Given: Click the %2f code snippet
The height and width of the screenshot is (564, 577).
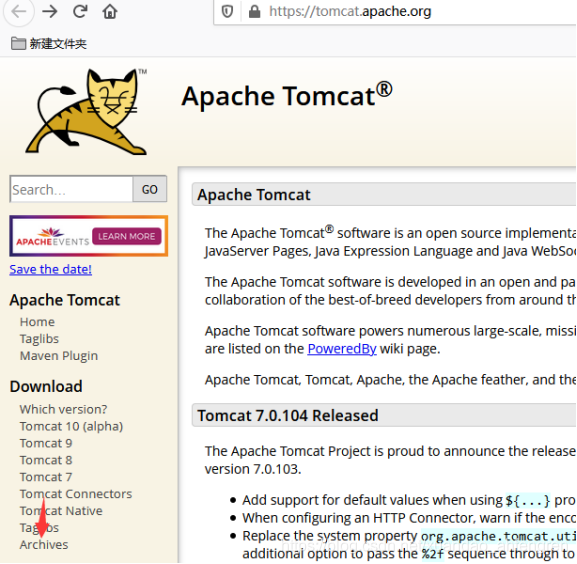Looking at the screenshot, I should (432, 554).
